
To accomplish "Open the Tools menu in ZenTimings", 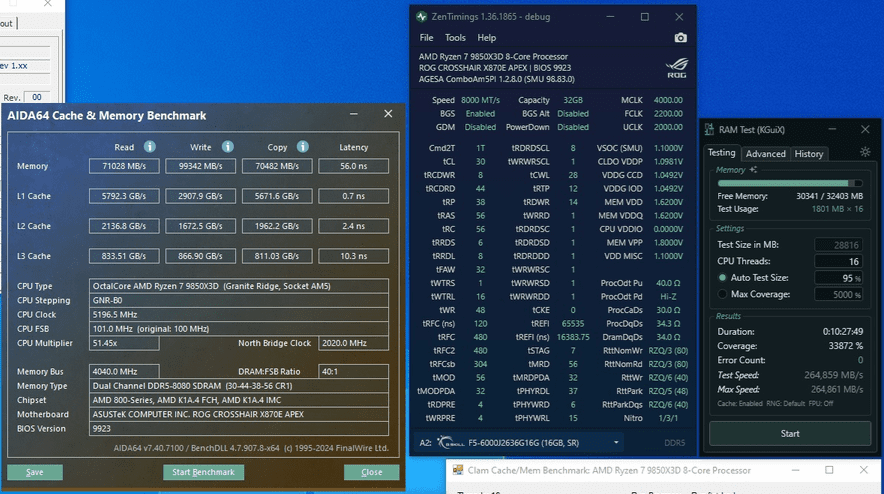I will (455, 38).
